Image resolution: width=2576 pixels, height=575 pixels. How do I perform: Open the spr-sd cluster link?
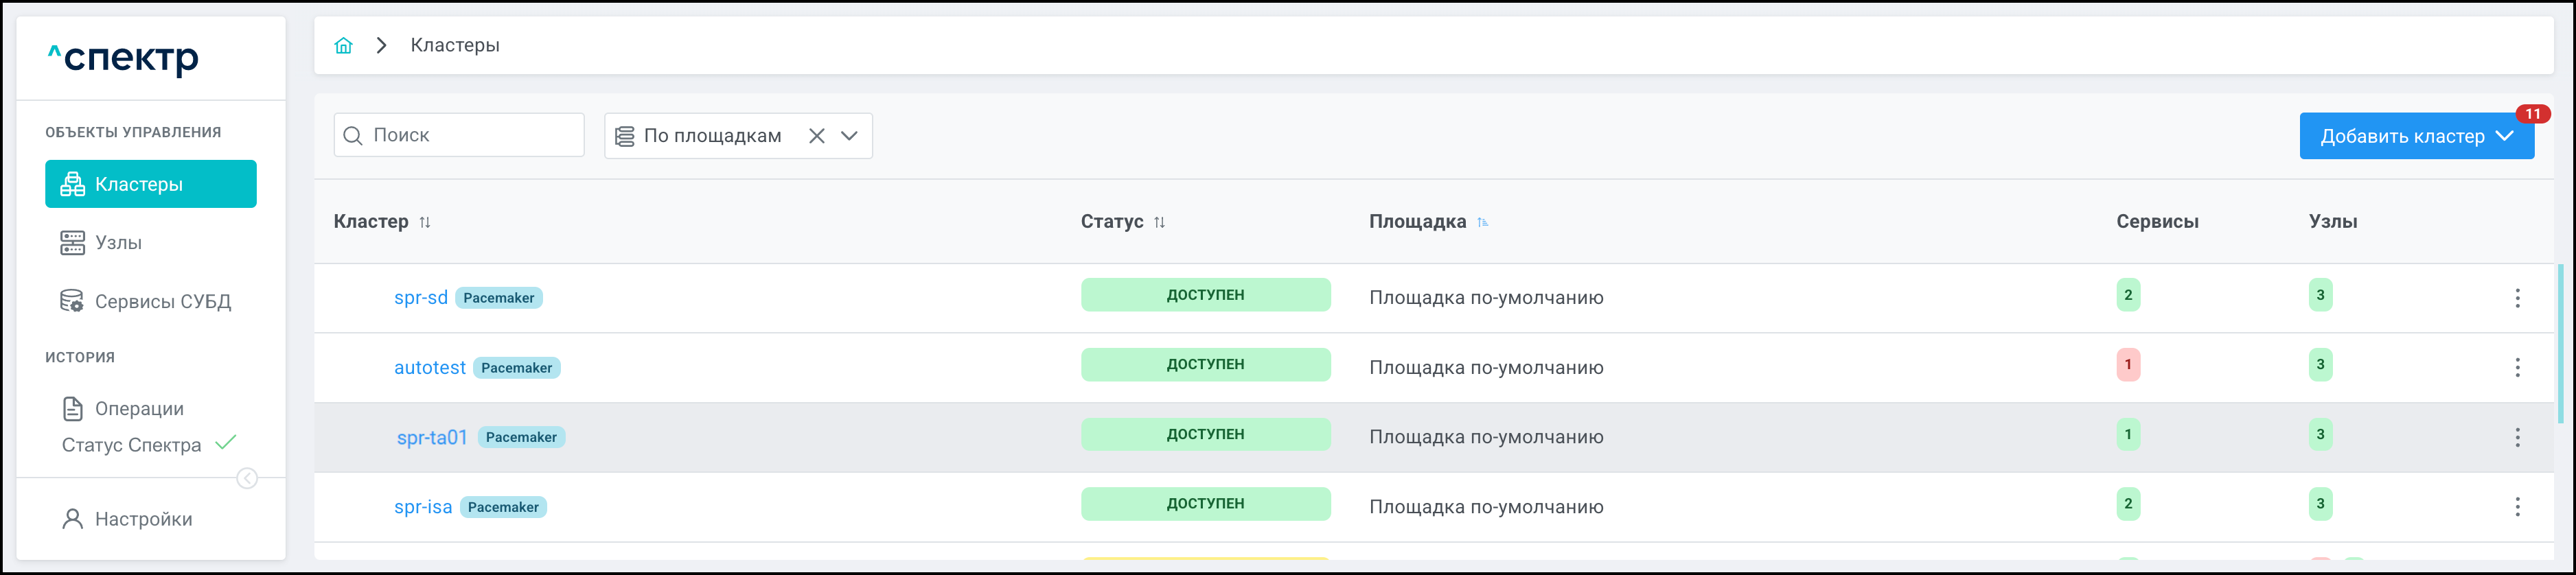420,298
